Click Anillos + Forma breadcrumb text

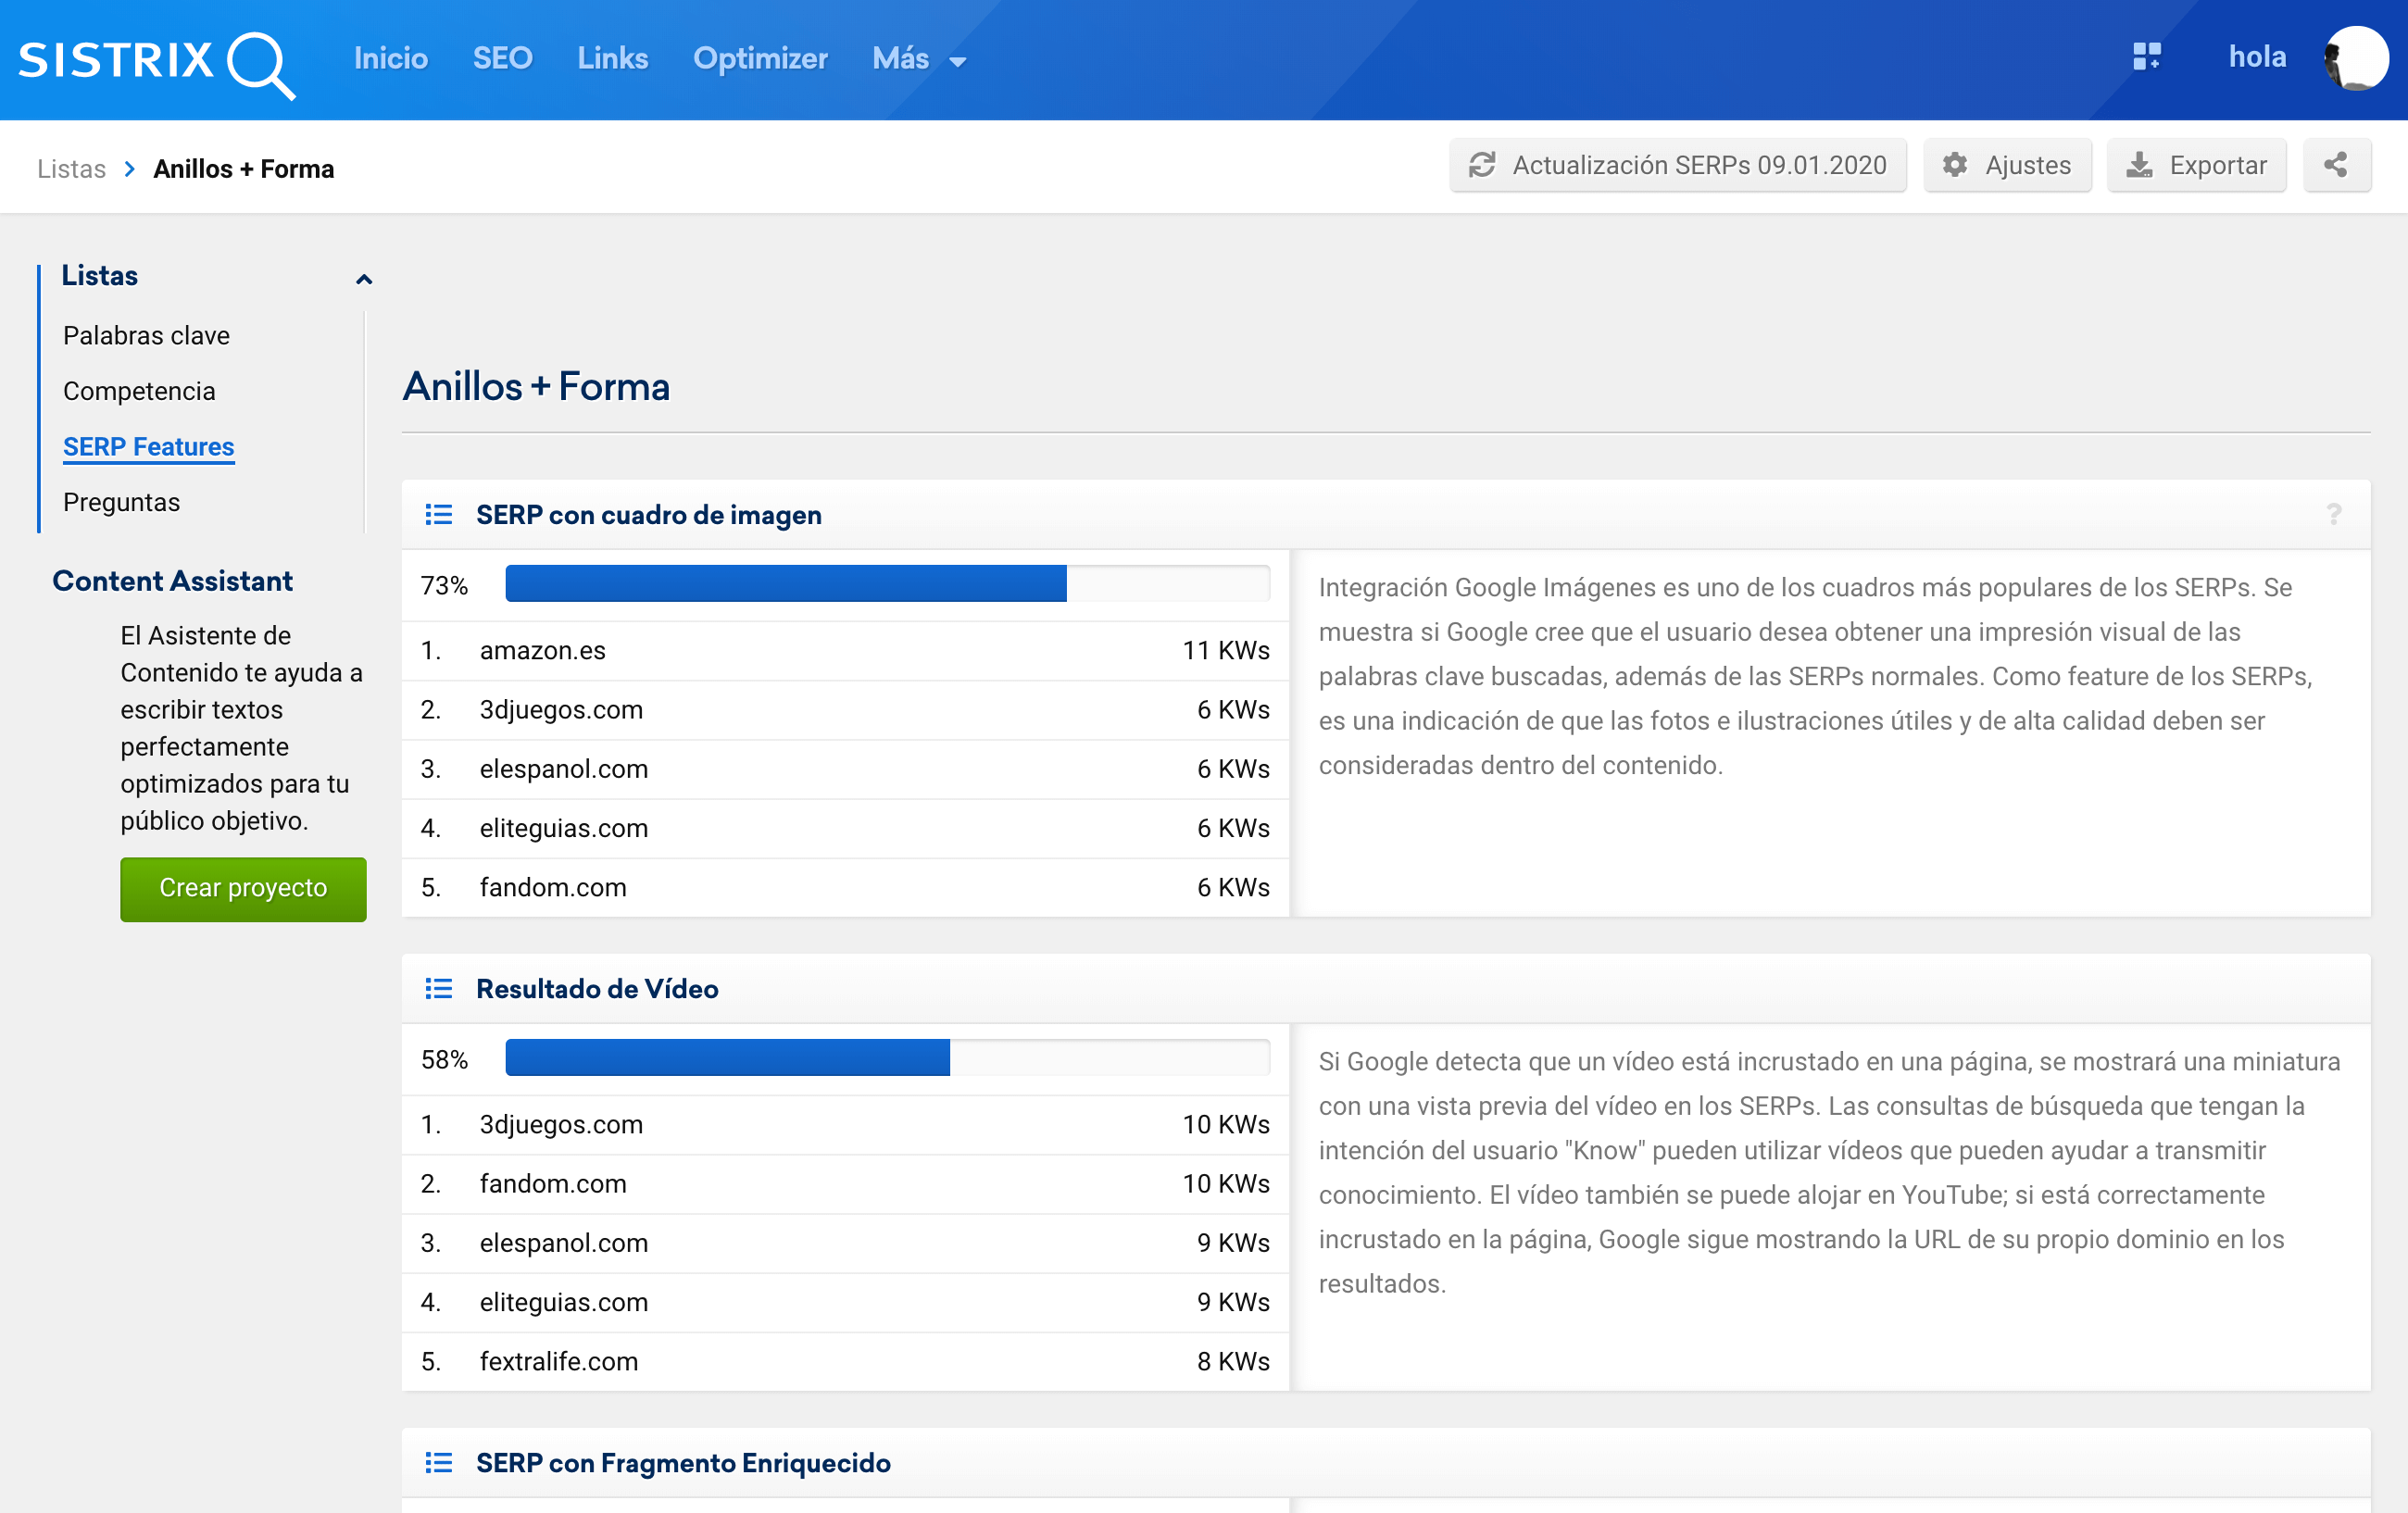click(243, 168)
